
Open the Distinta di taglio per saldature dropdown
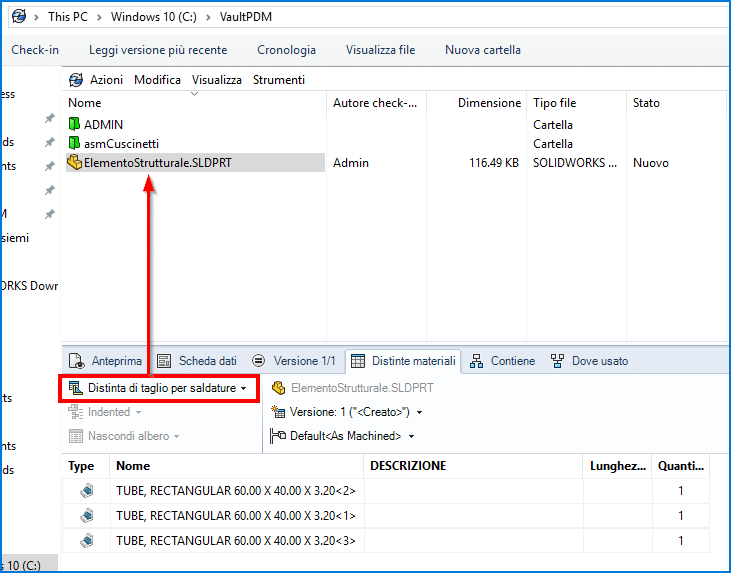point(157,387)
